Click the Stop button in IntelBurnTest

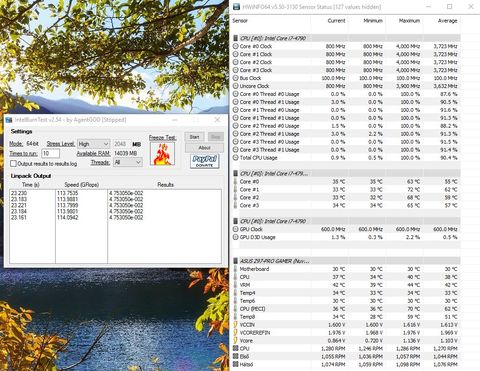215,137
